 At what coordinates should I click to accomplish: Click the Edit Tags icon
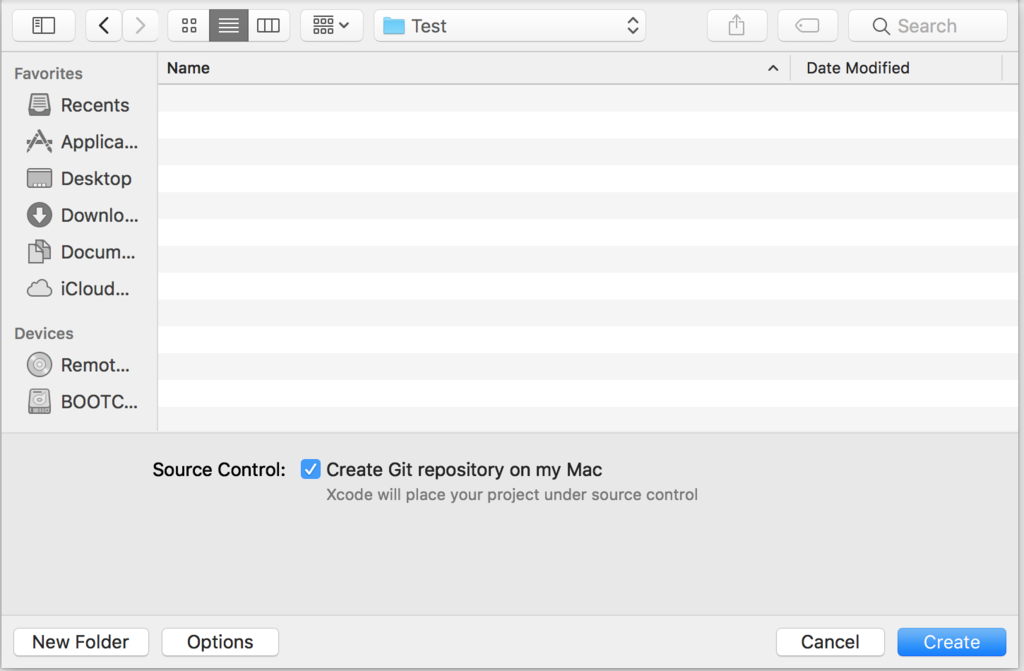click(807, 25)
